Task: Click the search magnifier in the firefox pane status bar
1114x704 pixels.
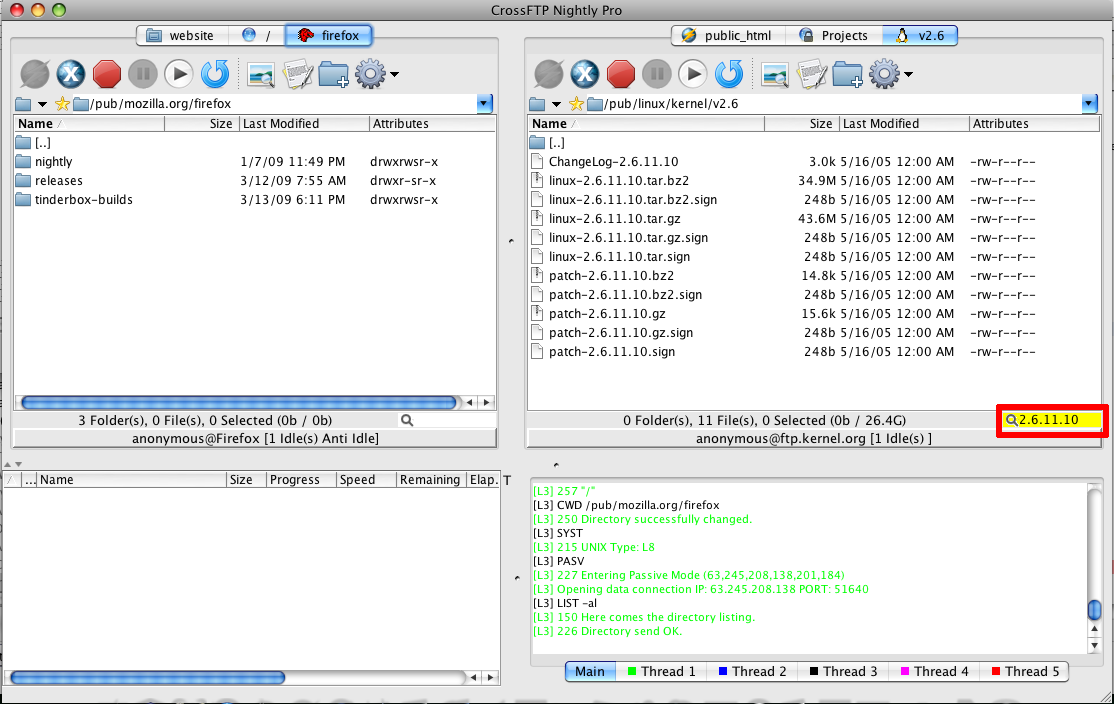Action: pos(407,421)
